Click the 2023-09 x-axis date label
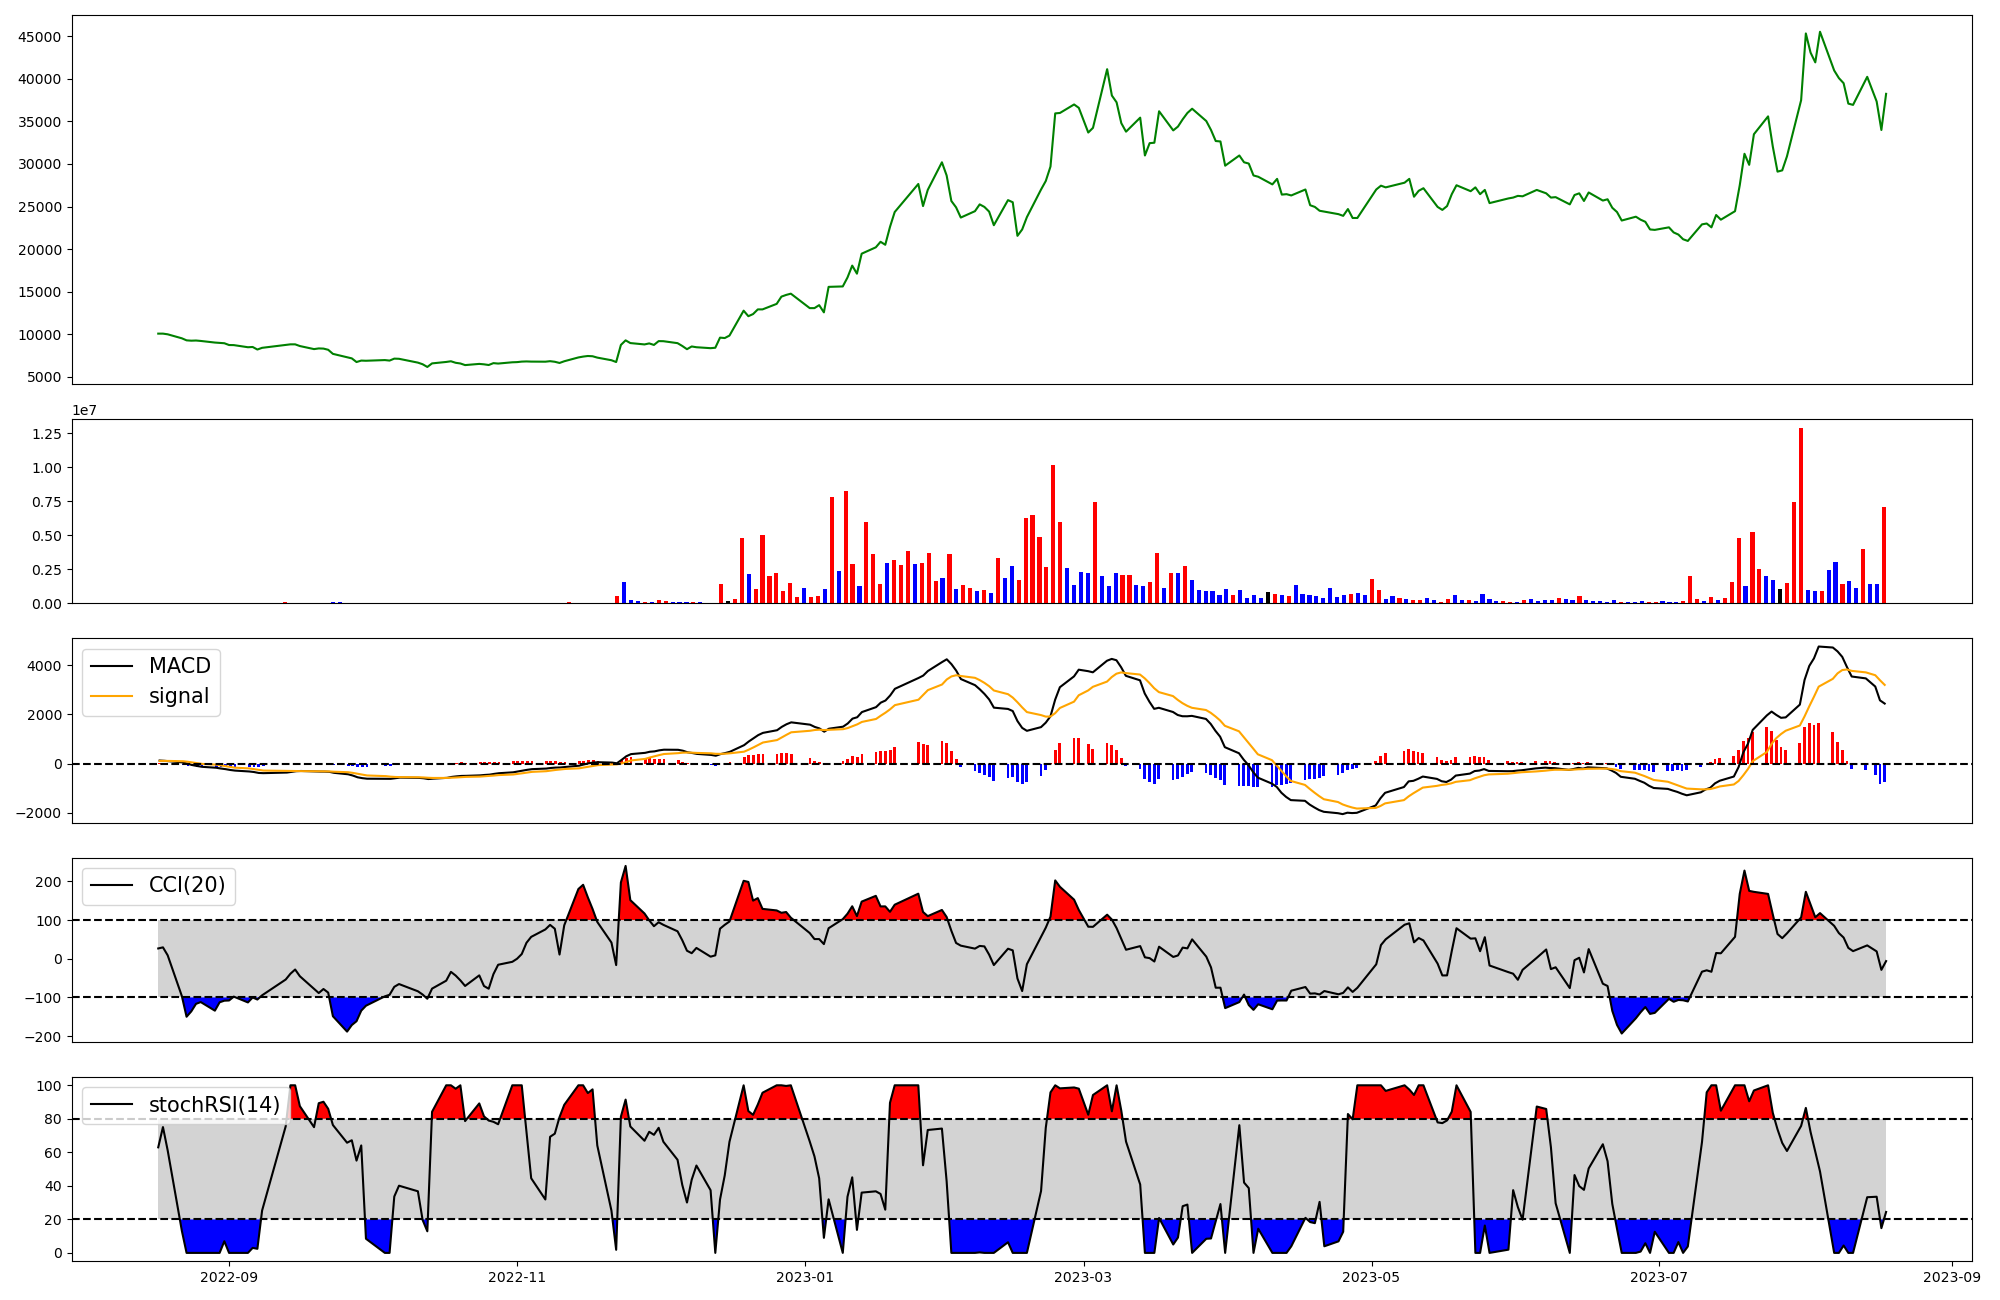2000x1300 pixels. tap(1952, 1277)
